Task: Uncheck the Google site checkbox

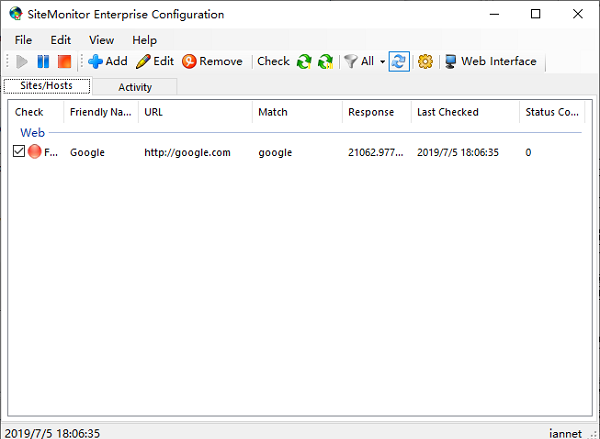Action: tap(19, 152)
